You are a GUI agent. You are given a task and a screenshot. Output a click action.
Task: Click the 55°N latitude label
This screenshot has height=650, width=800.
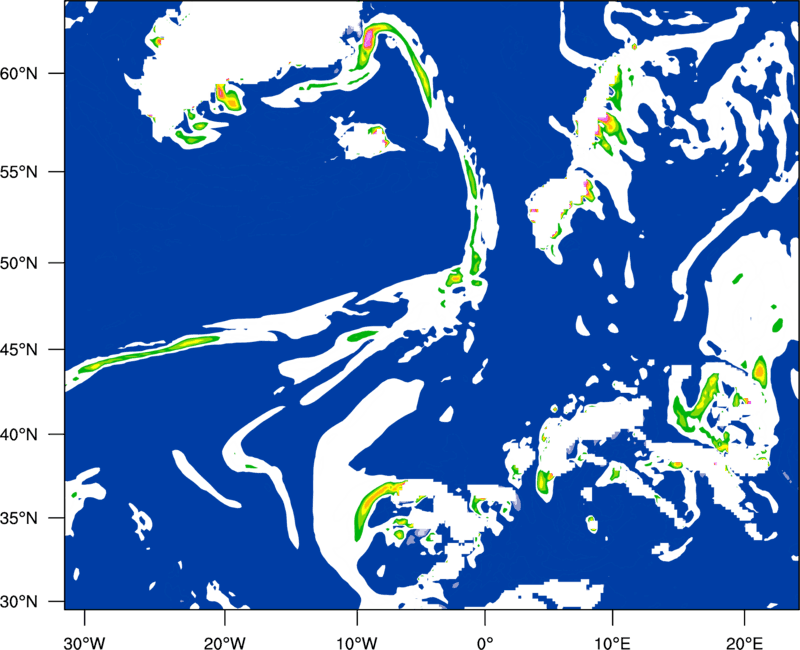[19, 172]
